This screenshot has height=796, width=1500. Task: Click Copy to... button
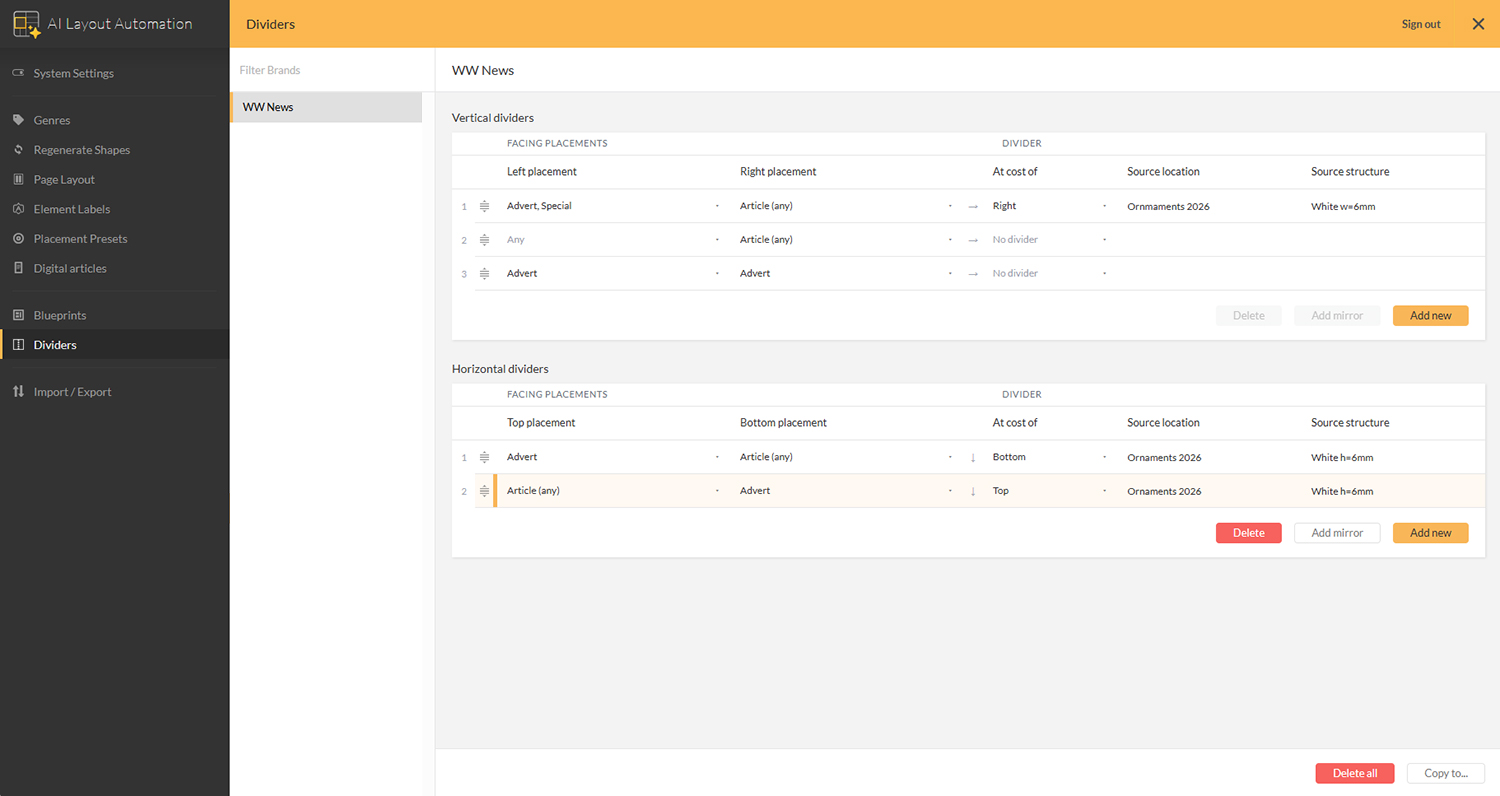tap(1446, 773)
